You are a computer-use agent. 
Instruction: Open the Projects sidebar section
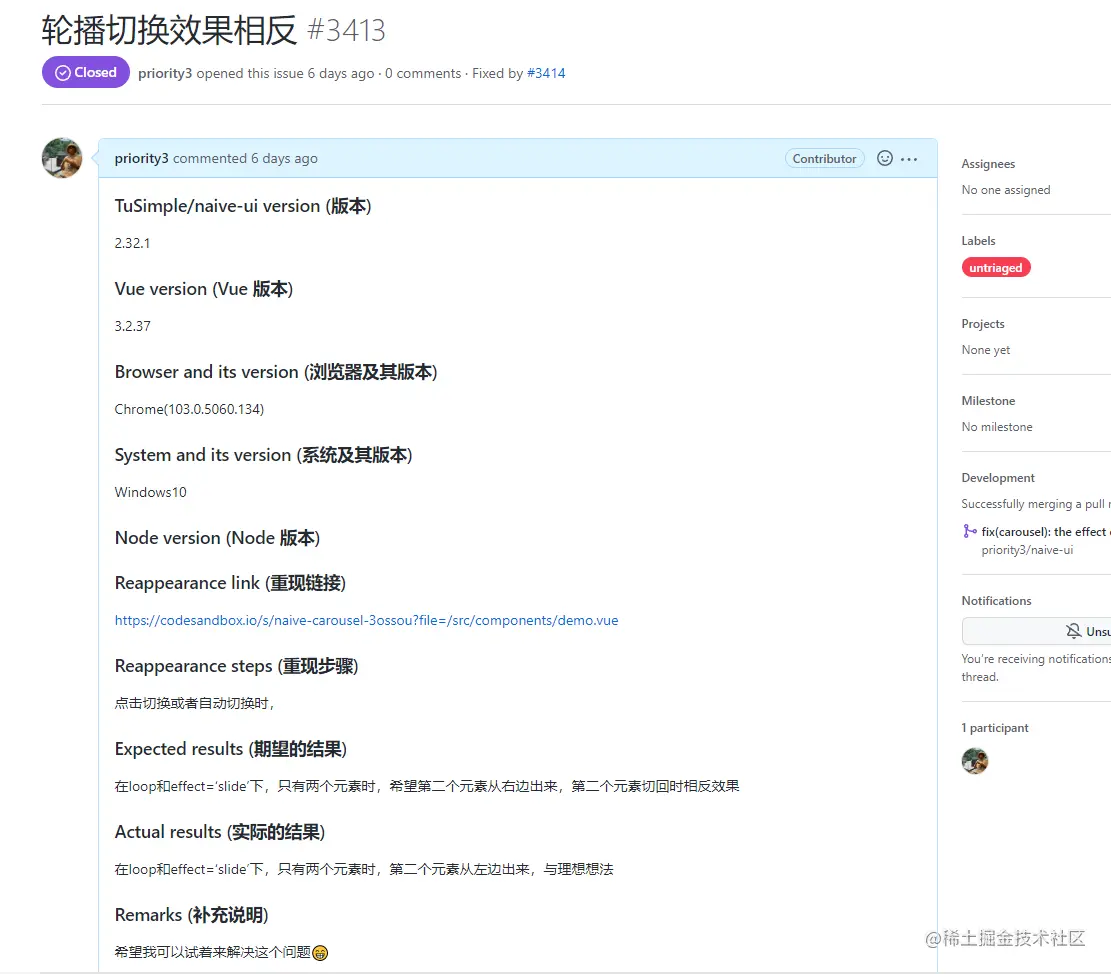click(983, 324)
